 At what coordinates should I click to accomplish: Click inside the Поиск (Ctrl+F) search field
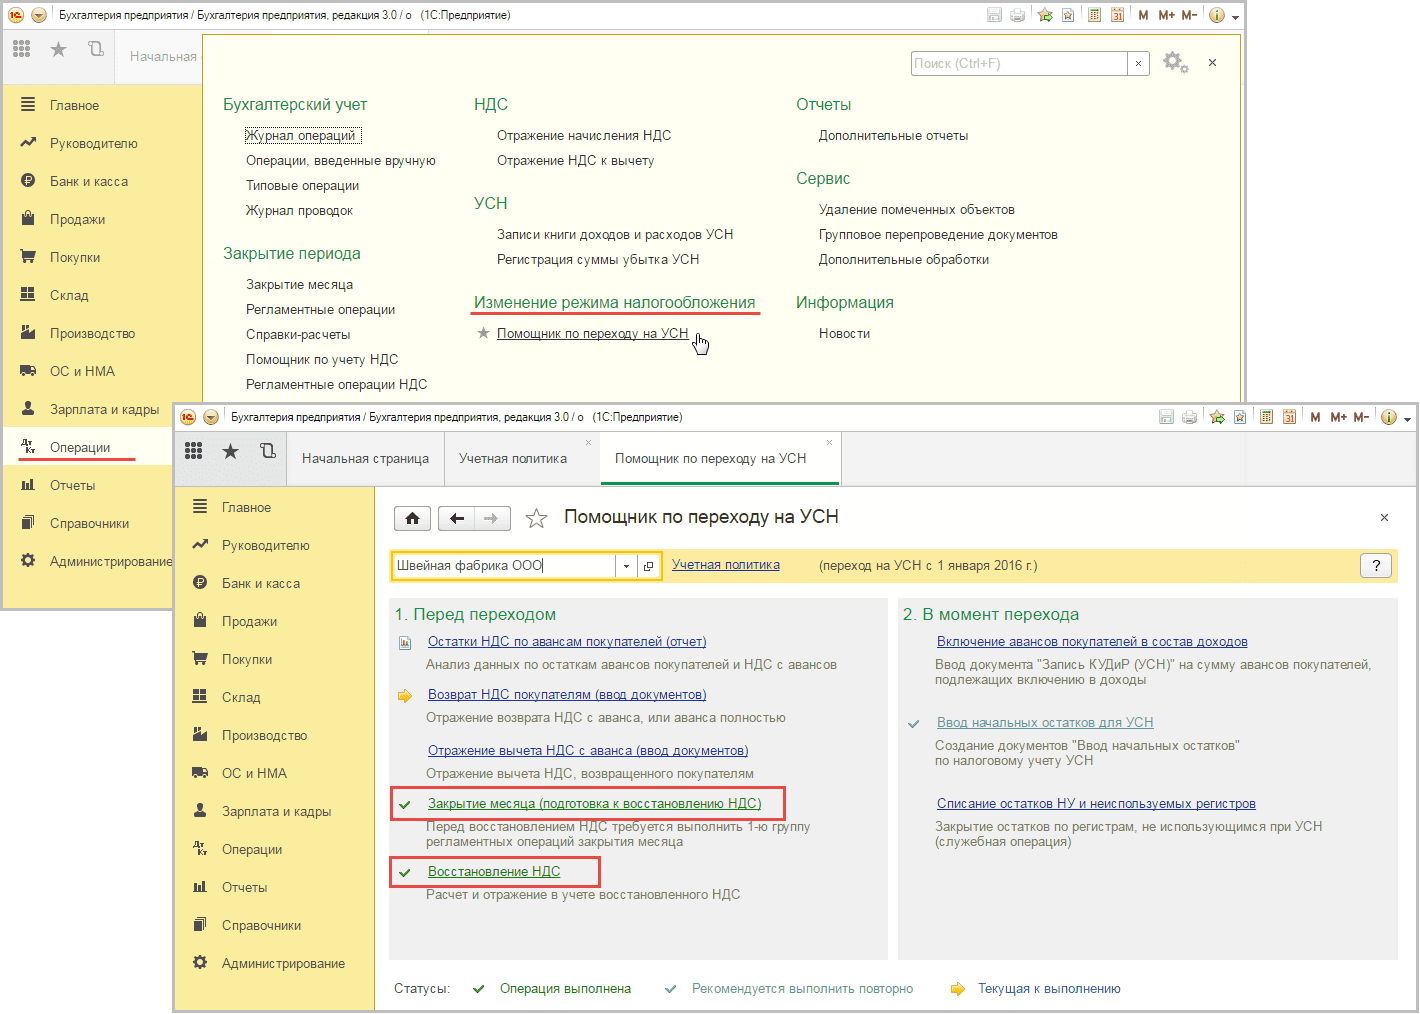pos(1018,63)
